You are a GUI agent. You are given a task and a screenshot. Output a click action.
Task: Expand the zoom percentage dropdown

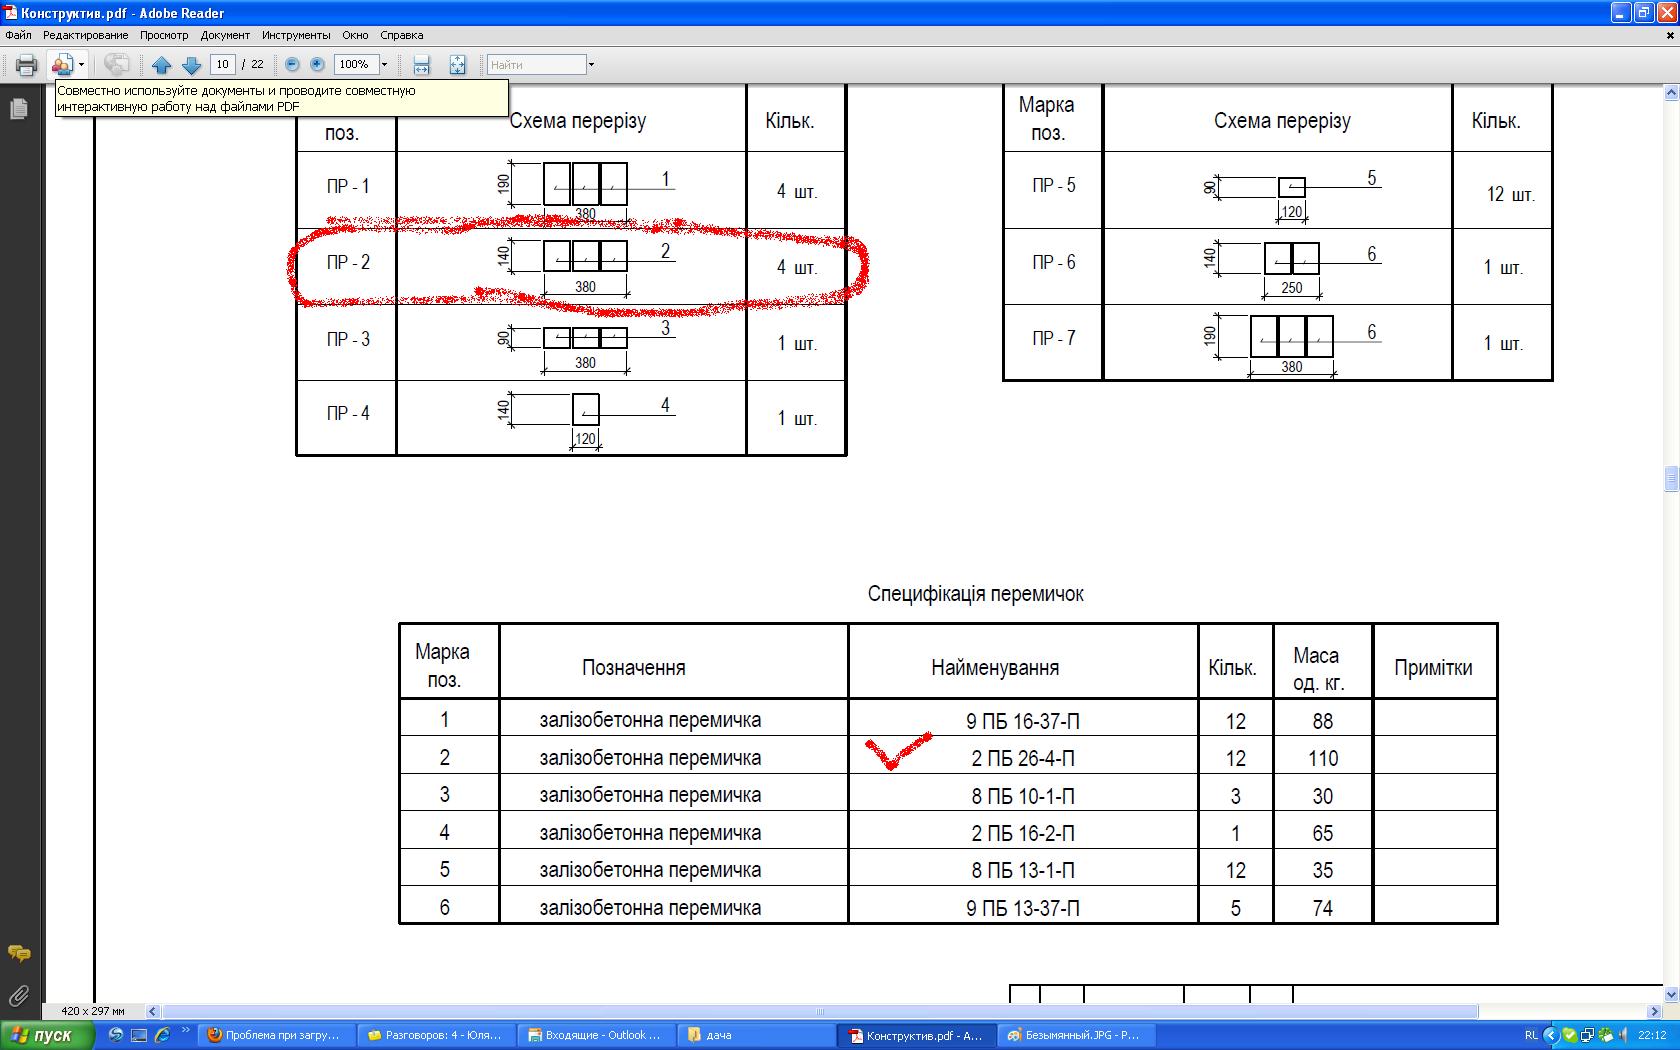[x=384, y=64]
